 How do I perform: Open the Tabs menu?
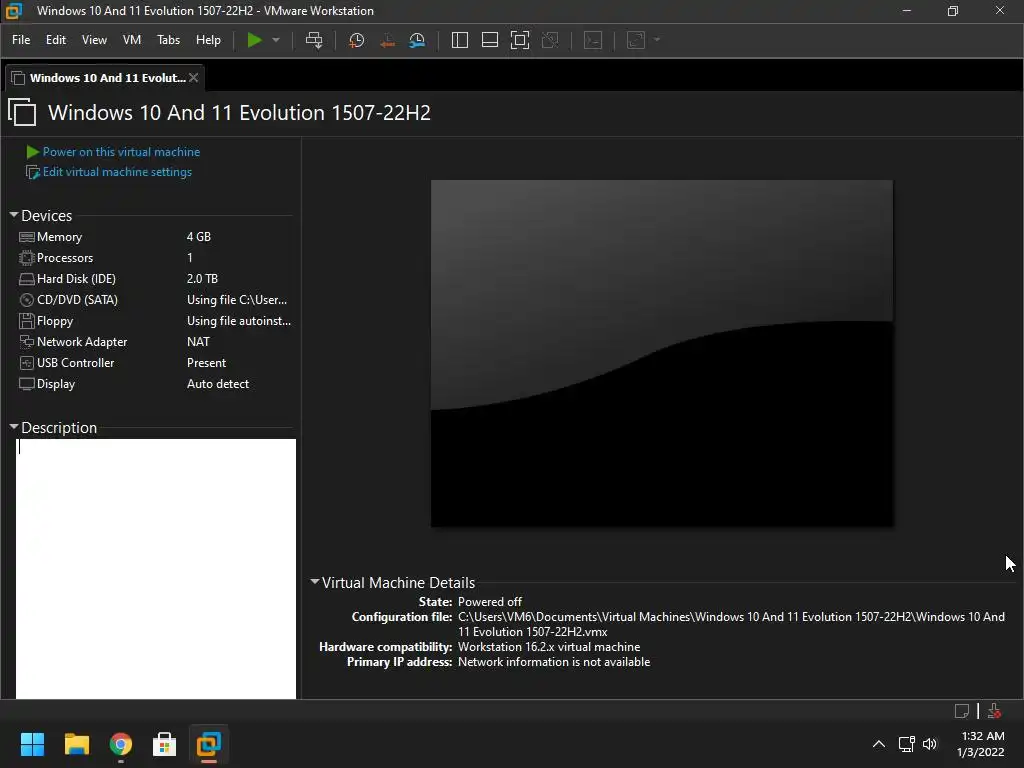coord(168,40)
